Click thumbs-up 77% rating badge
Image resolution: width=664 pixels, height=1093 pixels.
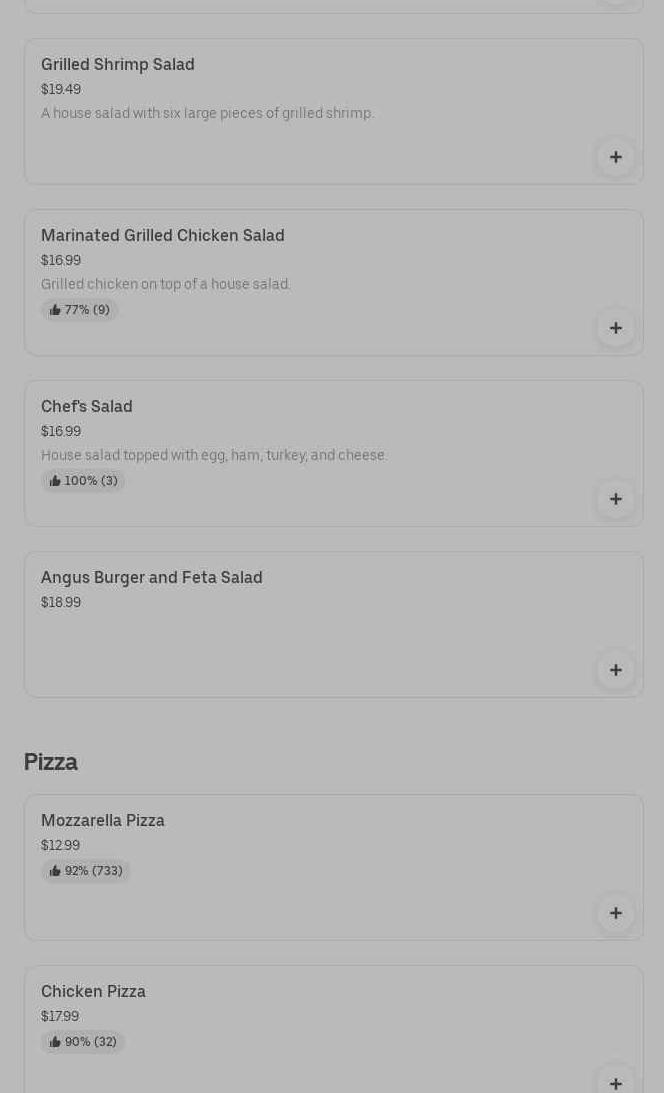[80, 310]
